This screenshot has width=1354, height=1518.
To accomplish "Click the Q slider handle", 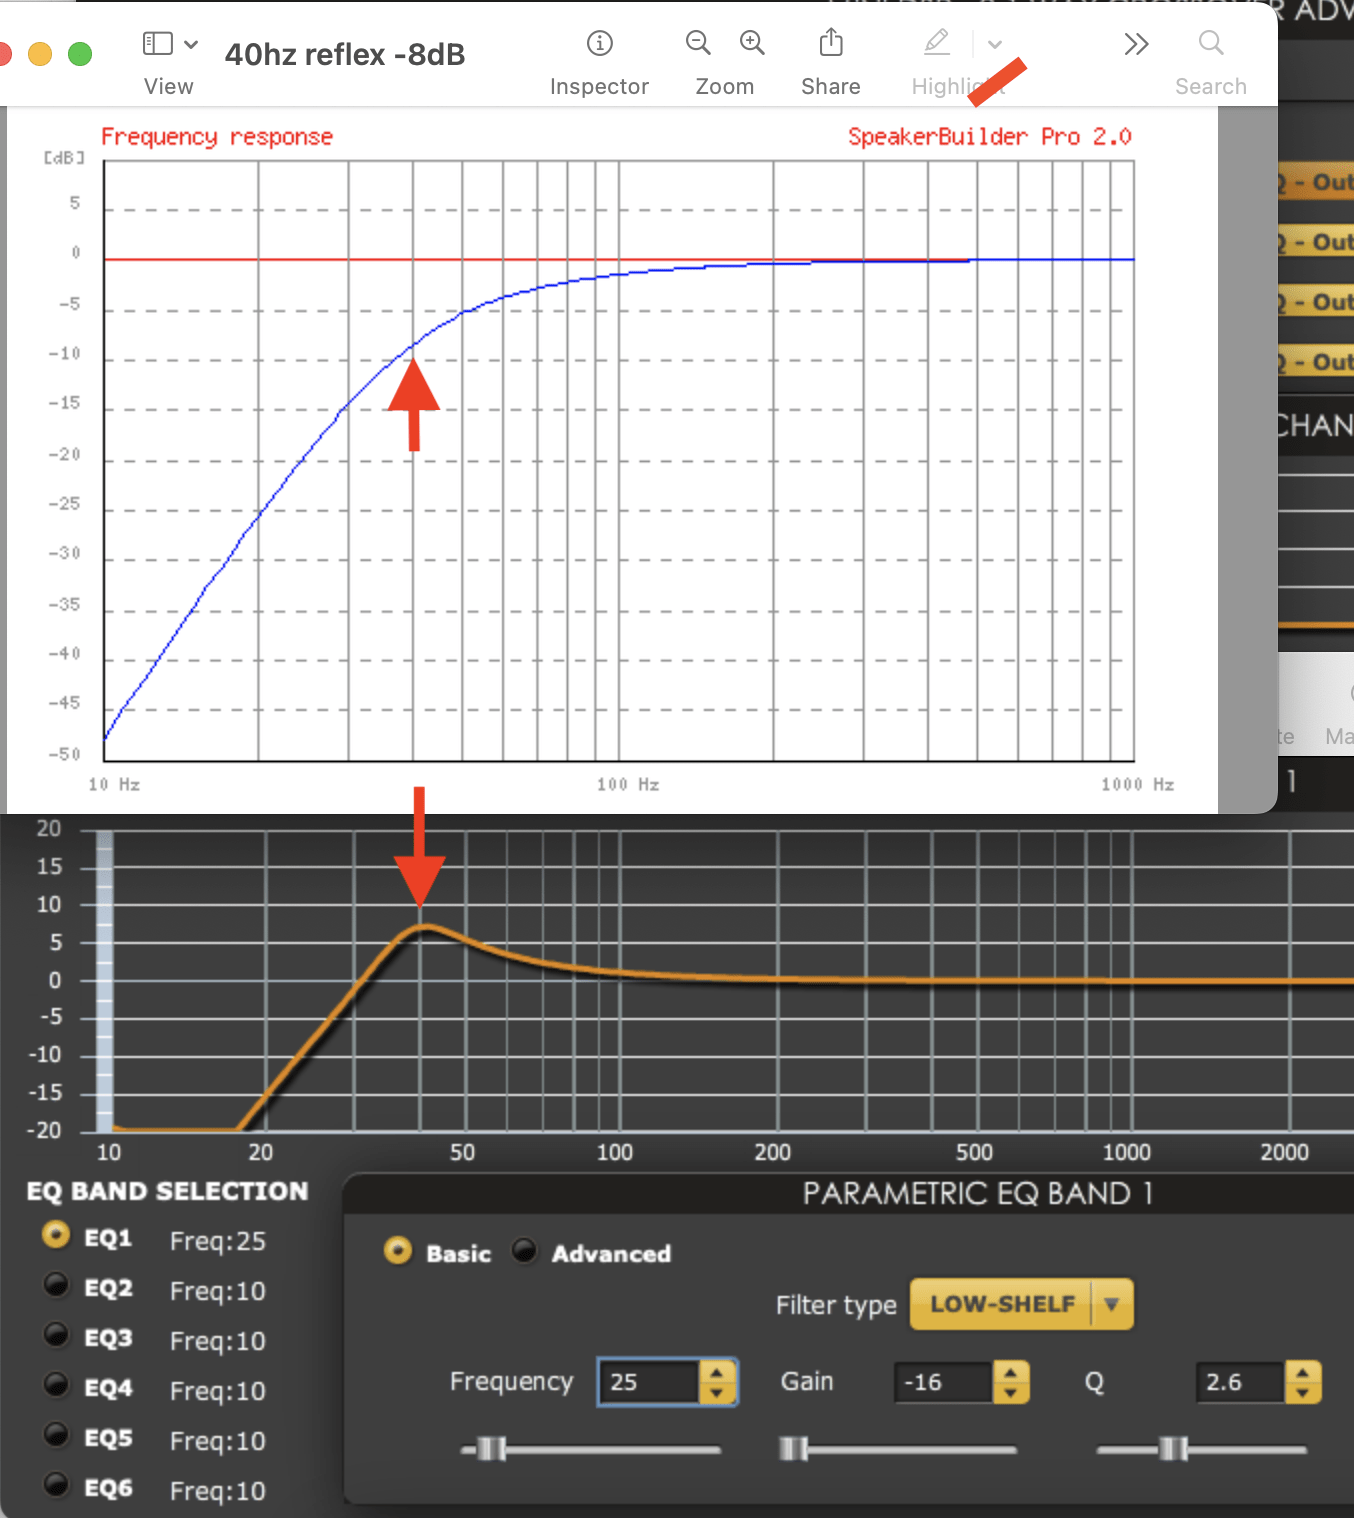I will 1173,1448.
